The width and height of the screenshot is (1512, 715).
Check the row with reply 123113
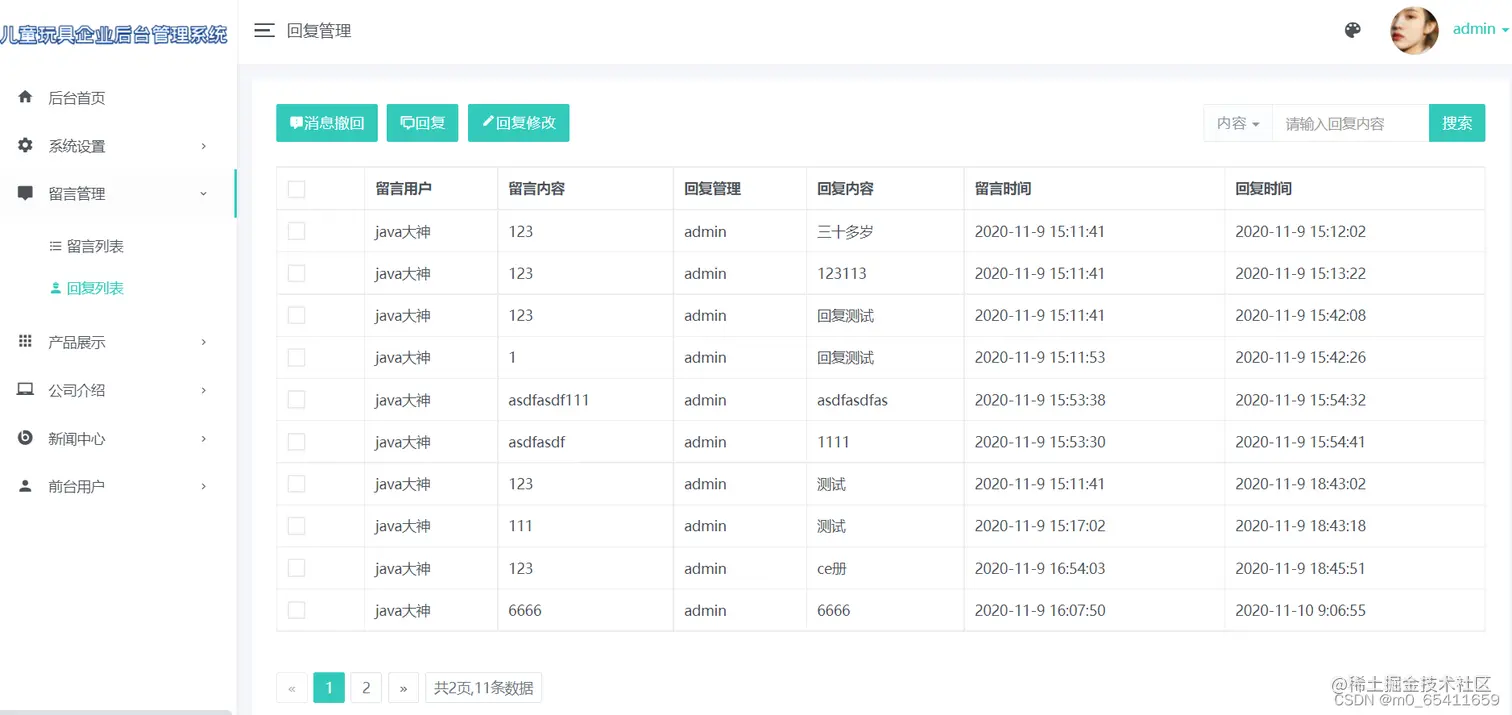[296, 273]
